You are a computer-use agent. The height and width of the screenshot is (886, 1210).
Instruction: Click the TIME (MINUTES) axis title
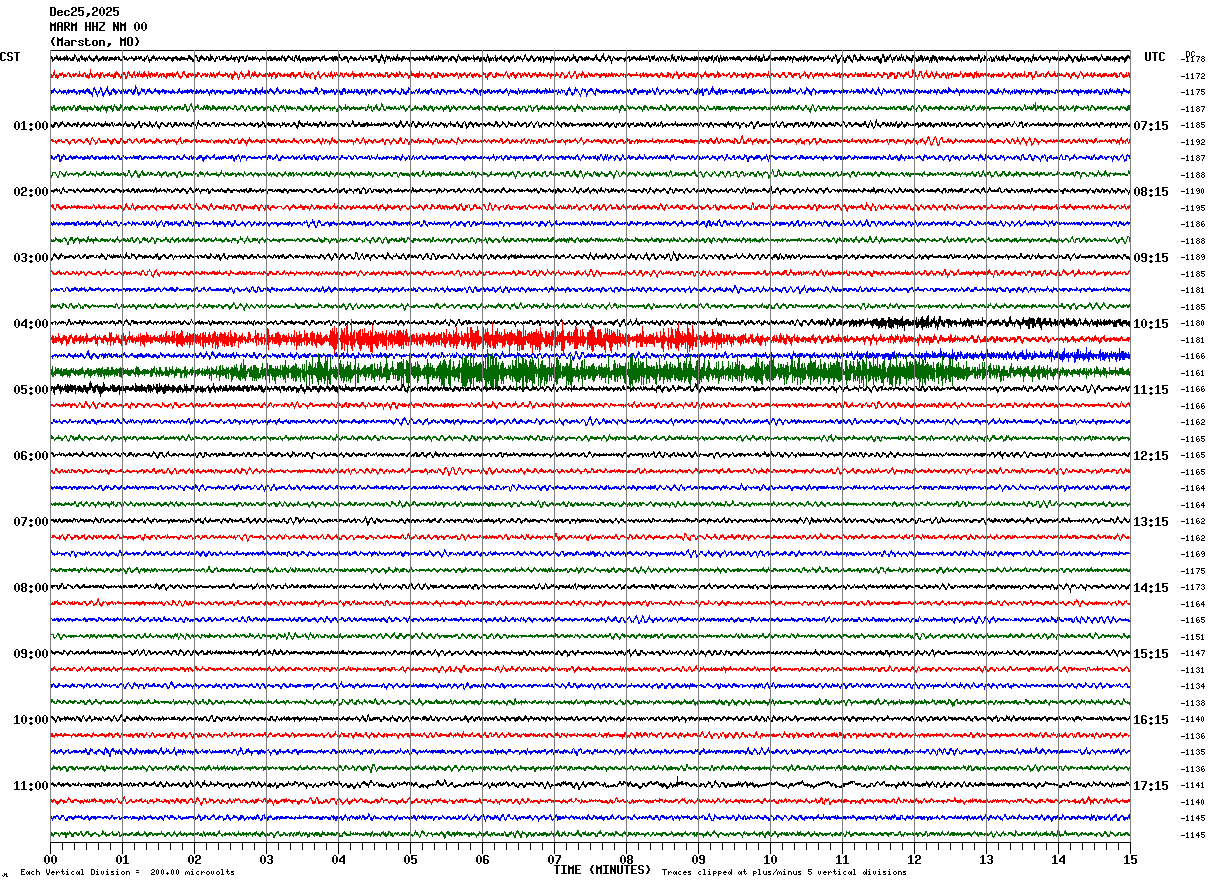(602, 870)
